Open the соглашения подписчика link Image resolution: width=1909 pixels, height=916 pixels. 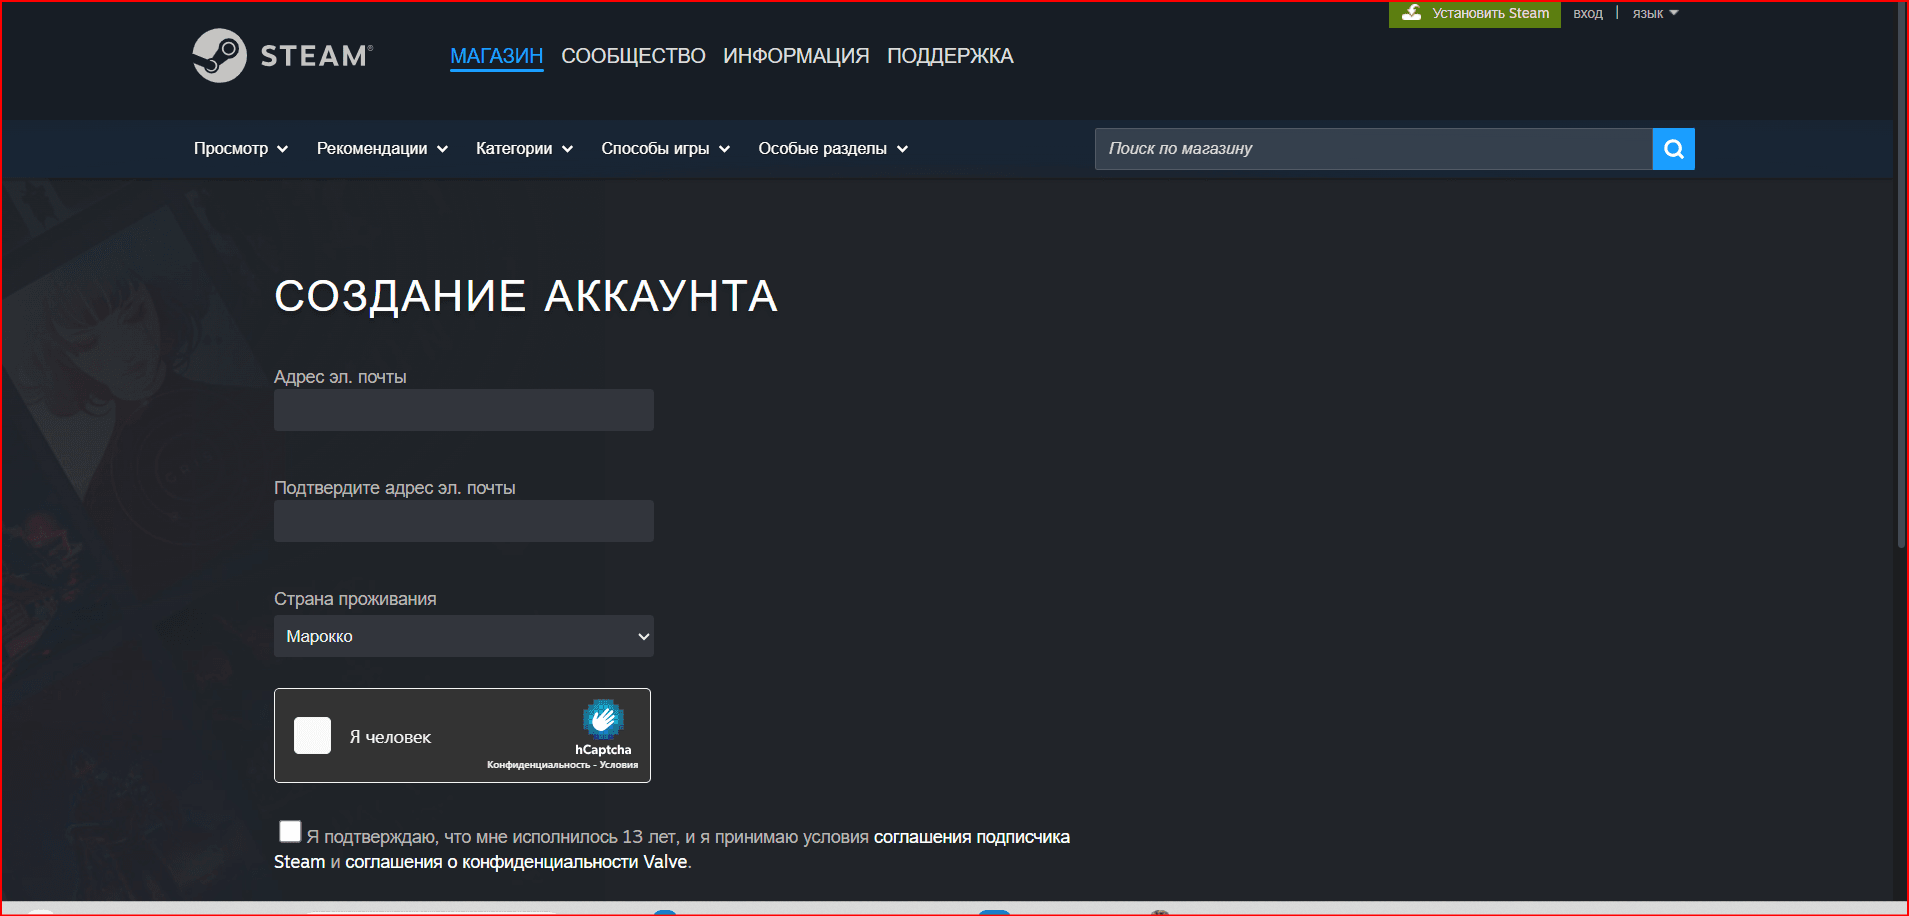[x=971, y=837]
